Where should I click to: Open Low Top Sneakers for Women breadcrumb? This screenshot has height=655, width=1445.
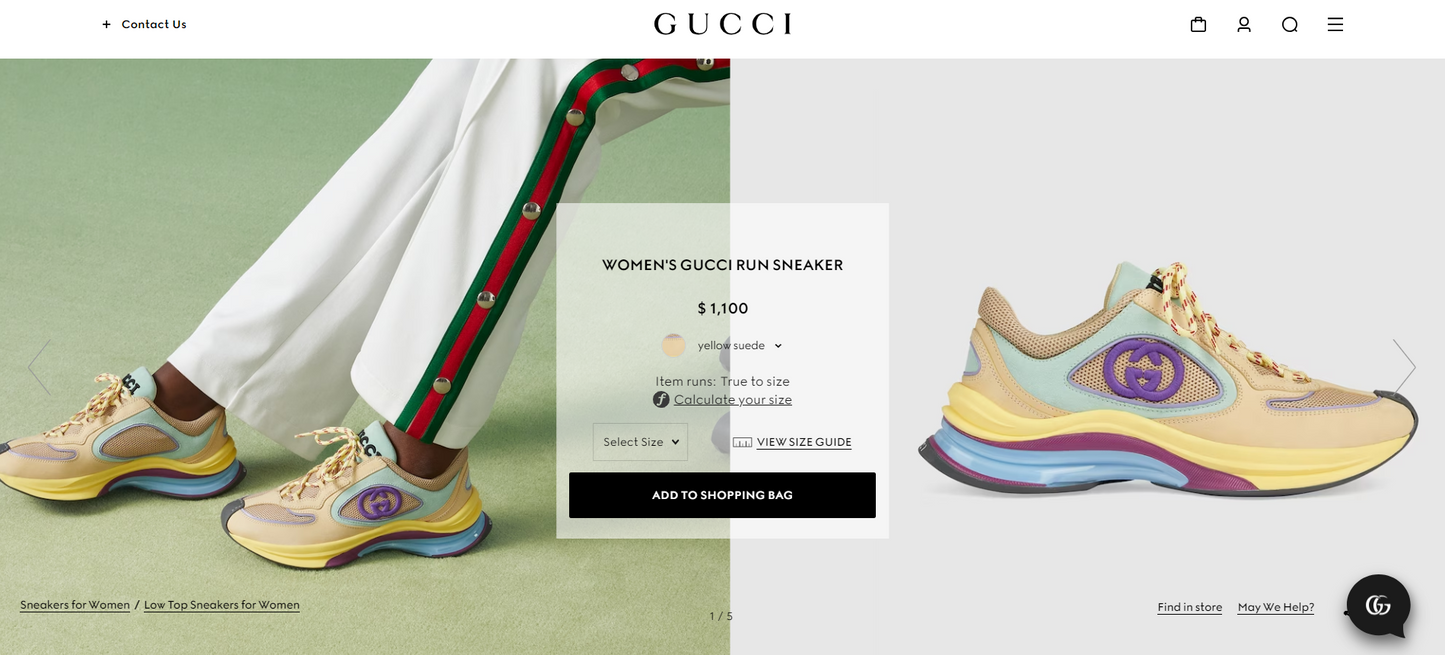pyautogui.click(x=222, y=605)
